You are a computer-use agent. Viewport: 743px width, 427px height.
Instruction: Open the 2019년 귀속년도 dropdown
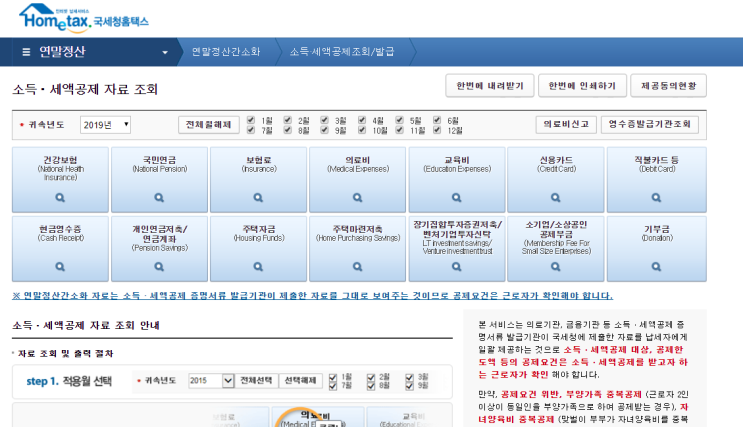tap(105, 125)
